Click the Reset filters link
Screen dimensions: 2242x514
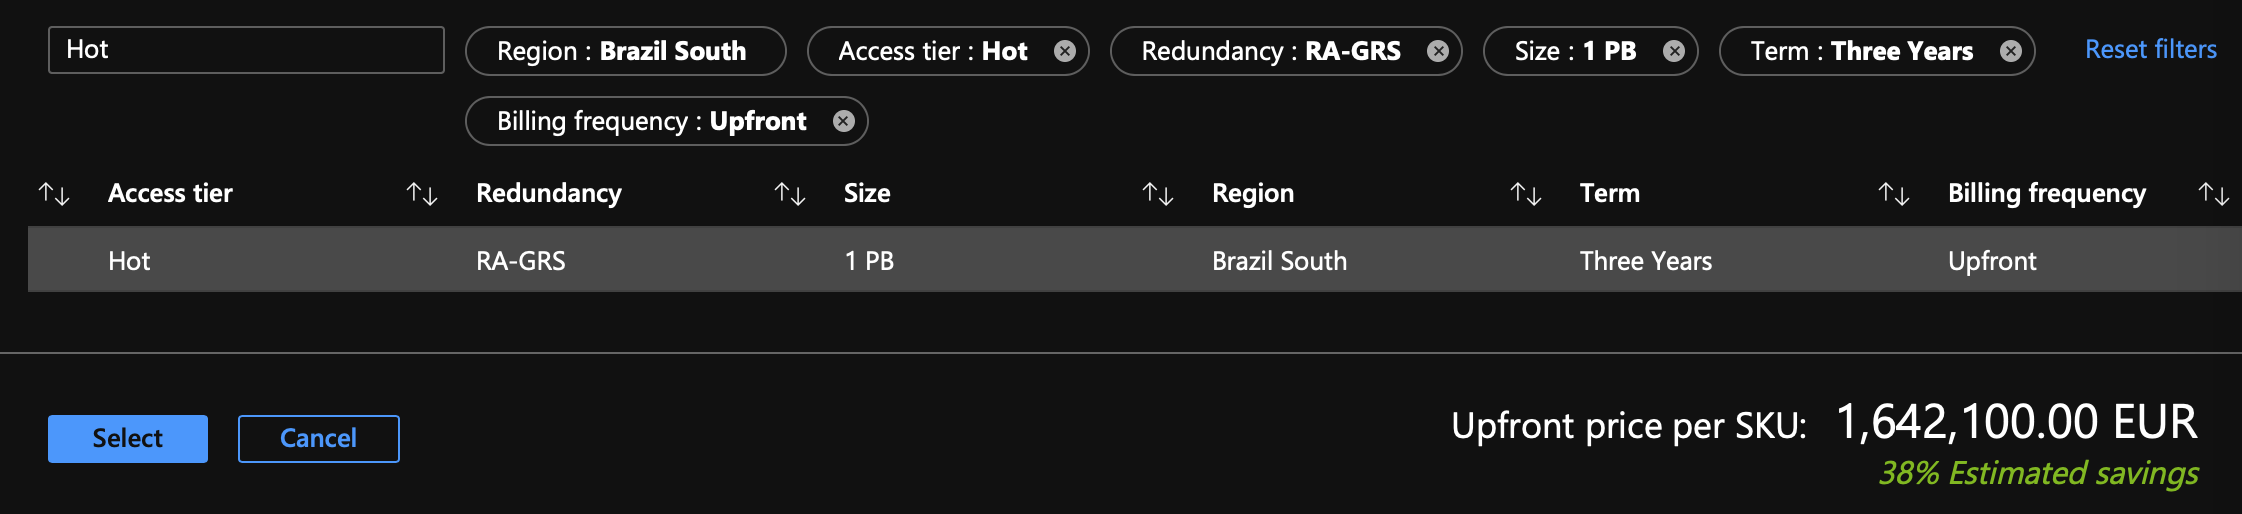point(2150,49)
